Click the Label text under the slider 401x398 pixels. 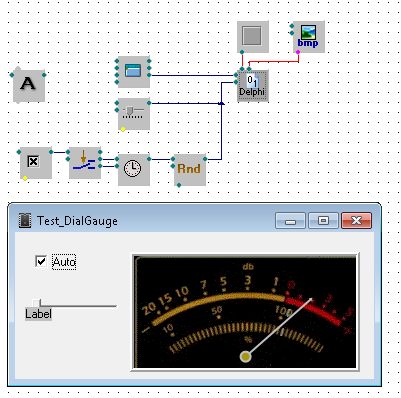tap(38, 314)
